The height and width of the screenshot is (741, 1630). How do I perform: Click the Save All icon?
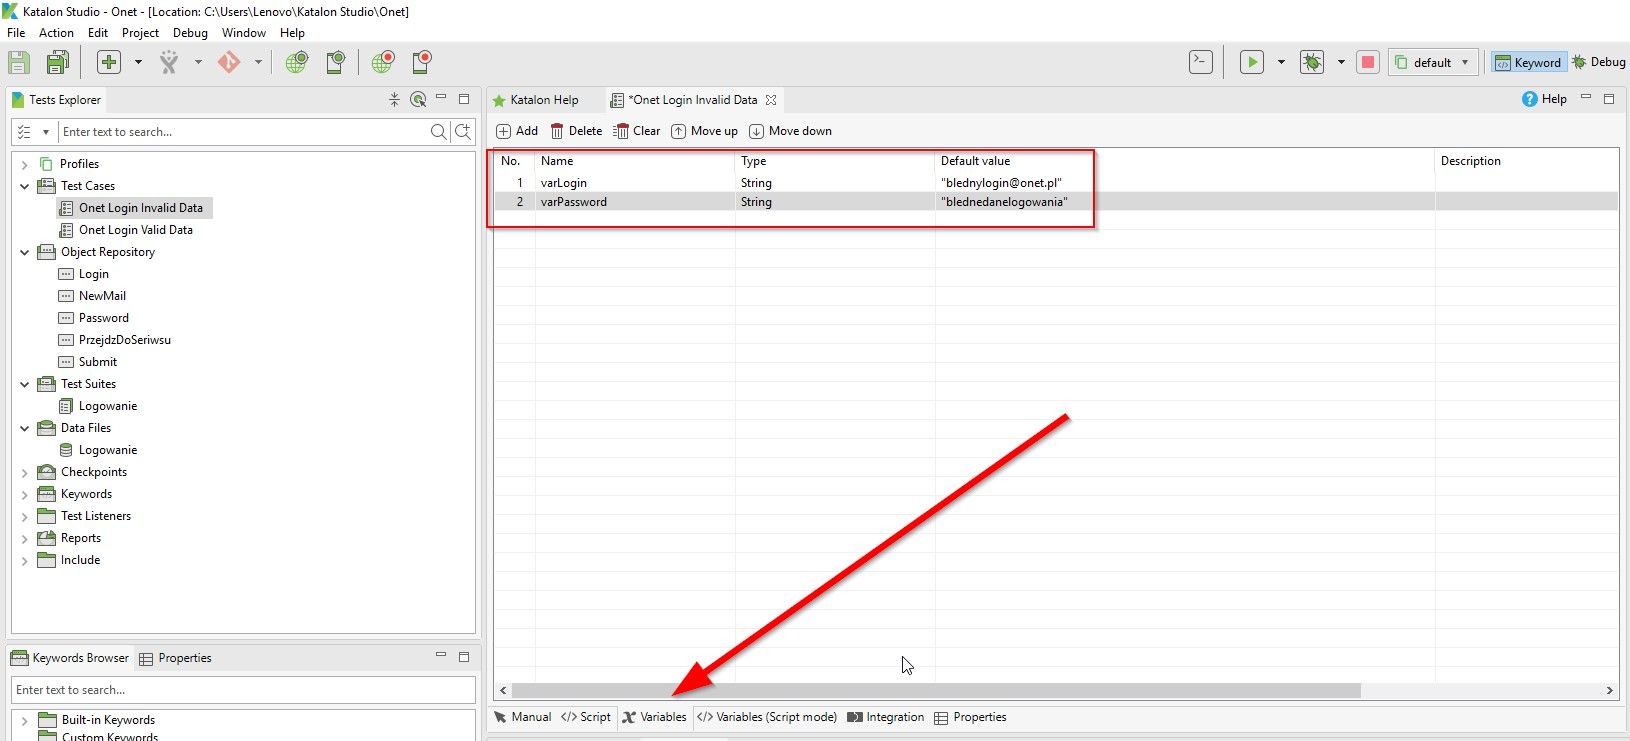click(x=57, y=62)
